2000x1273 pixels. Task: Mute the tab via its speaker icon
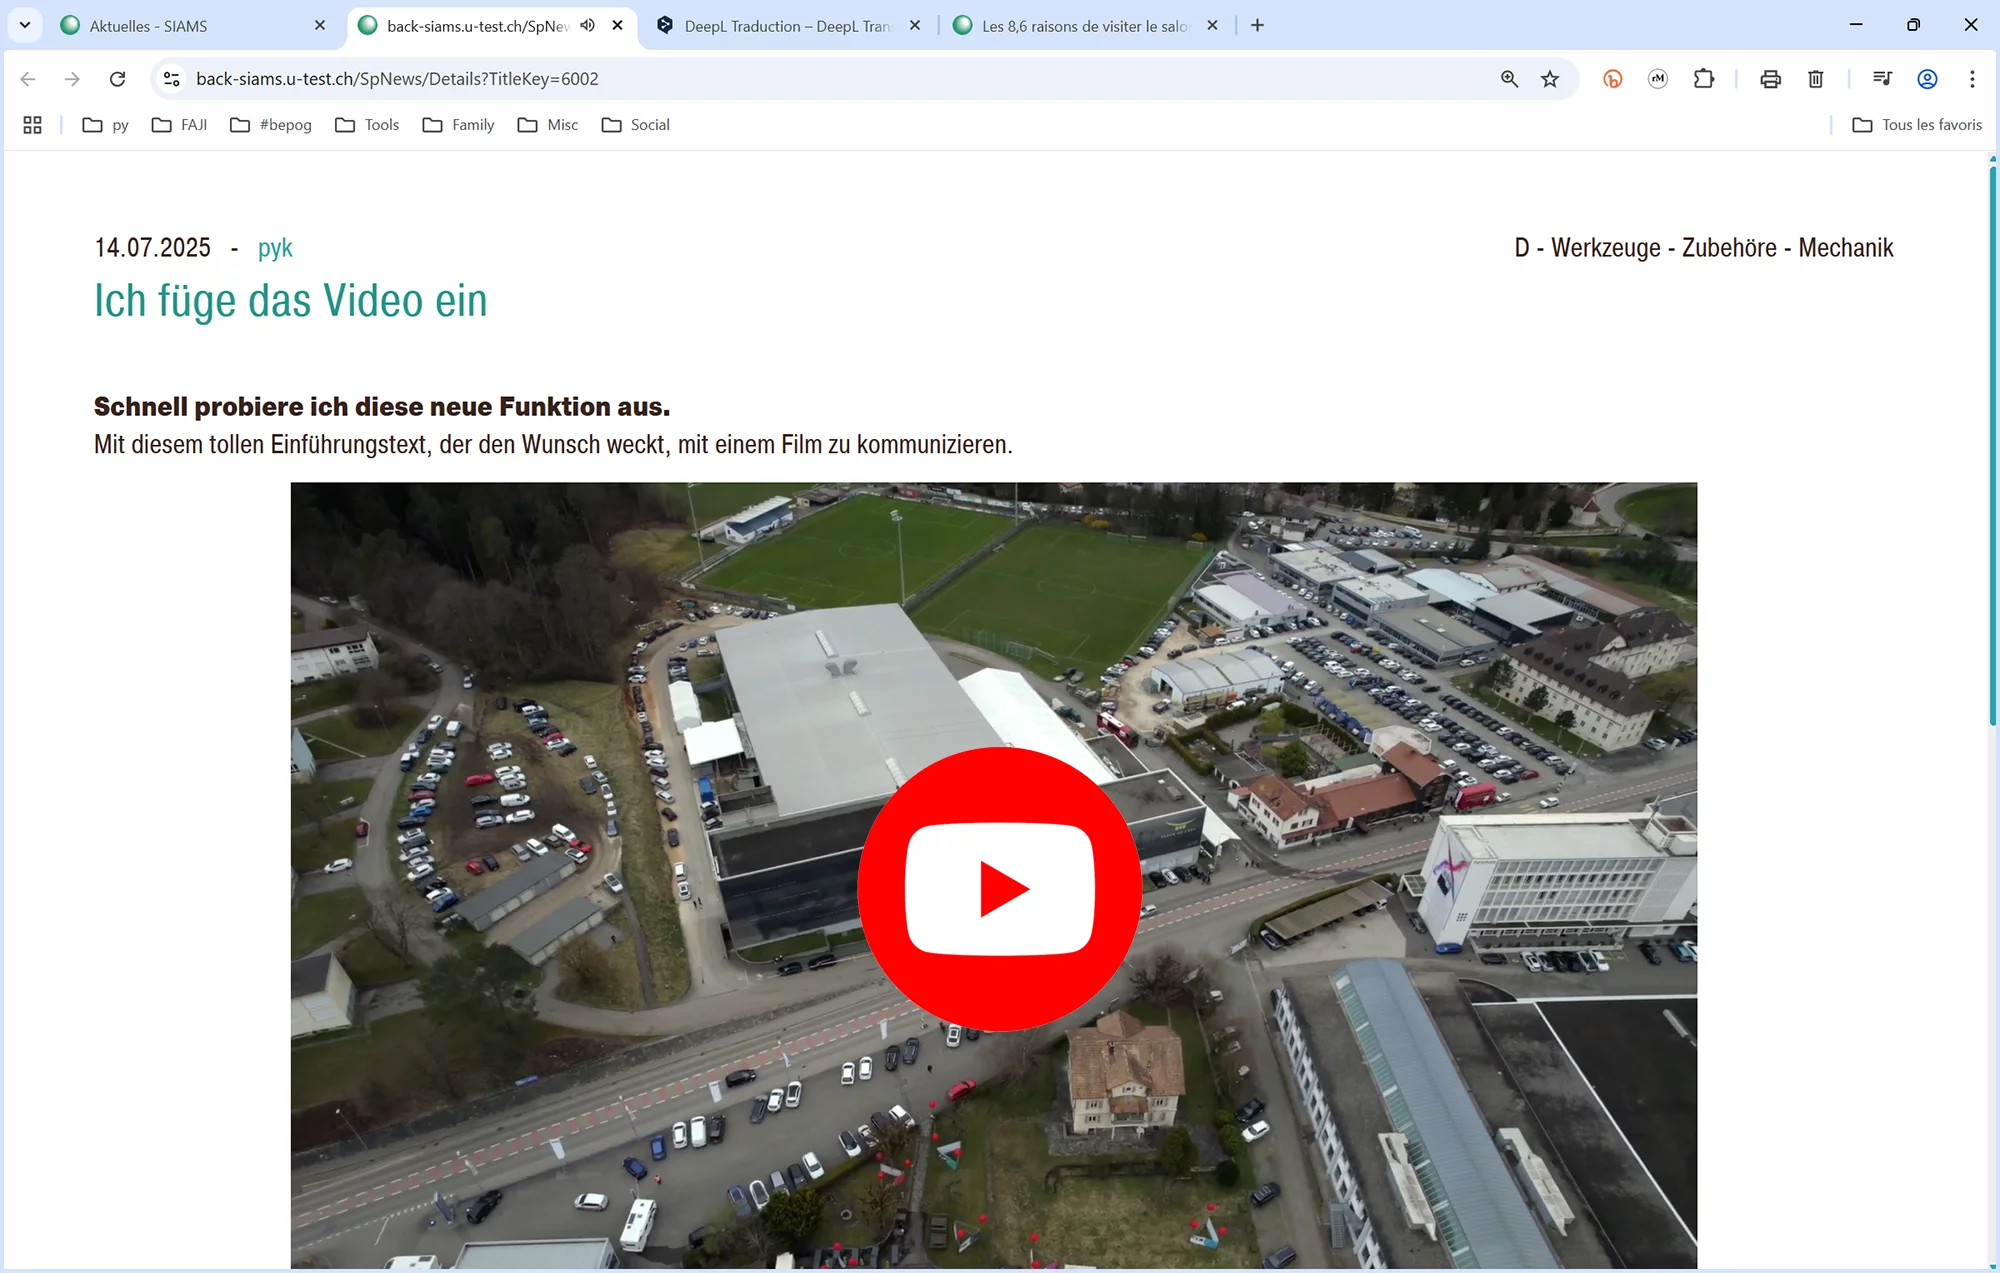pos(588,25)
